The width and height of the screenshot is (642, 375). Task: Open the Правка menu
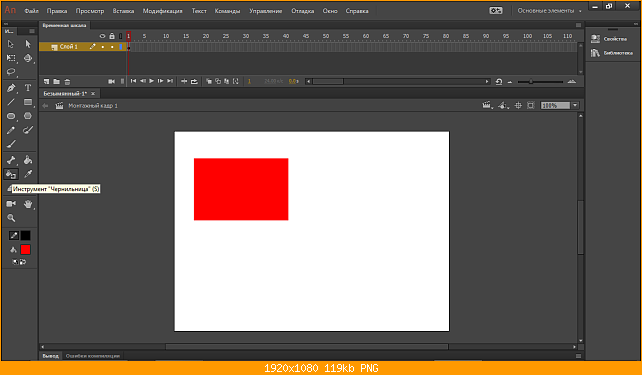(57, 11)
